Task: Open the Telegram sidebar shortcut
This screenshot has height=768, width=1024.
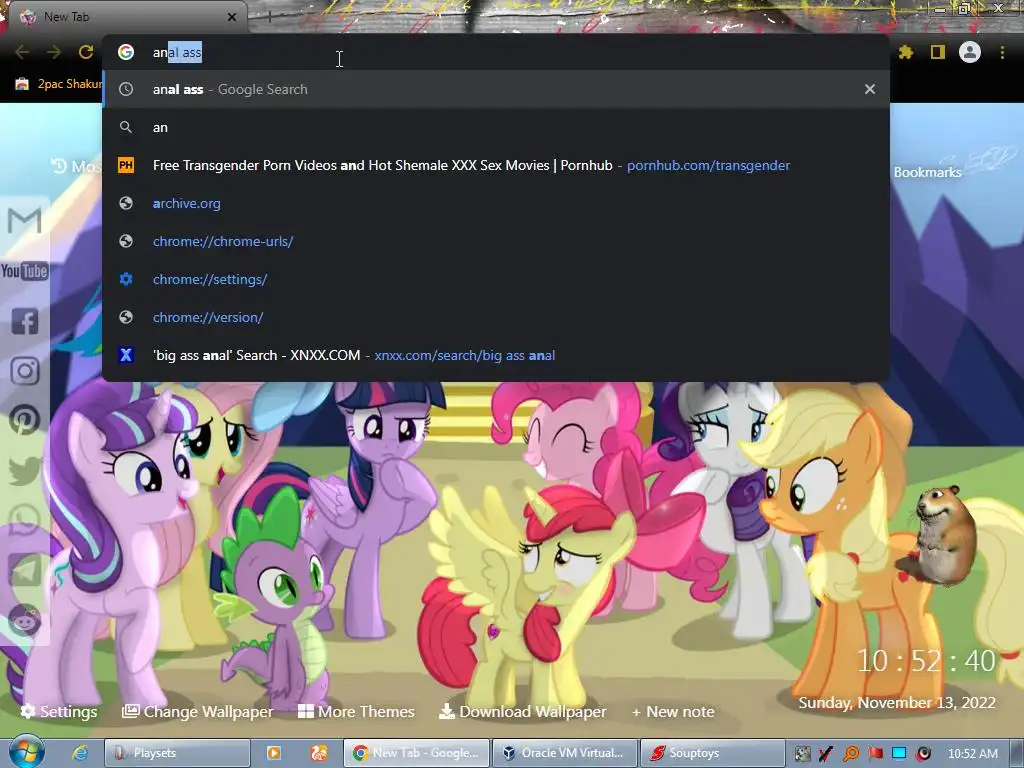Action: pos(25,569)
